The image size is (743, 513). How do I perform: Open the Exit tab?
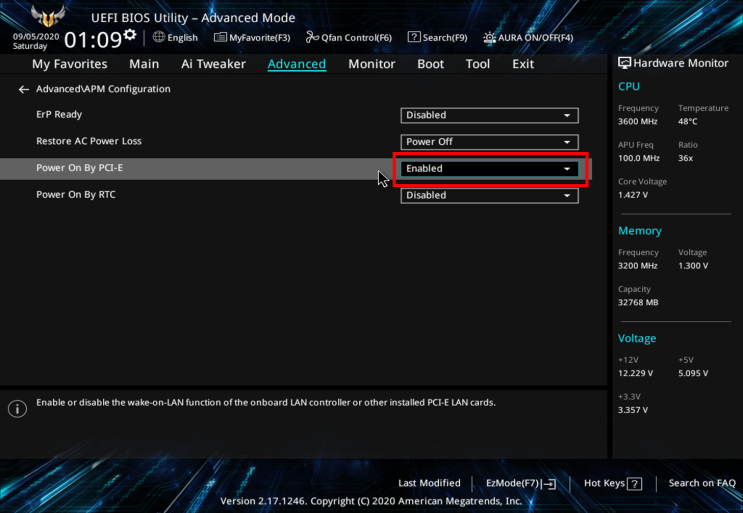click(523, 64)
